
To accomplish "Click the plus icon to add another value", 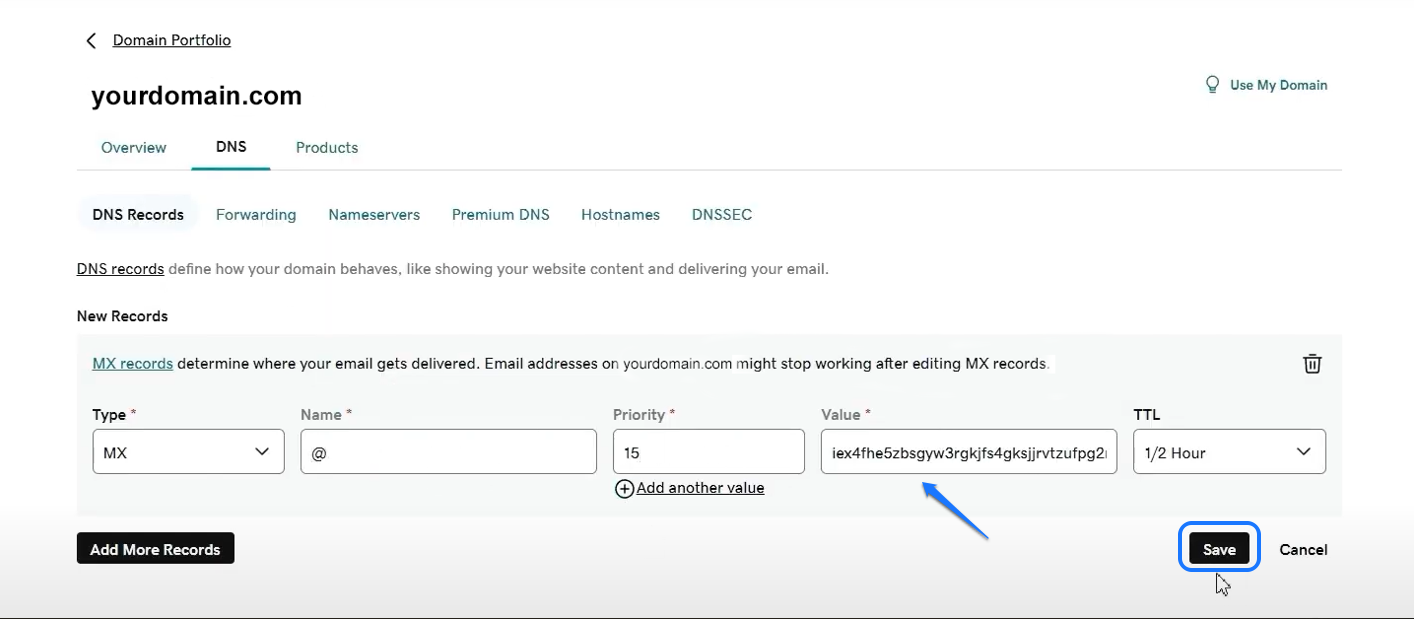I will point(624,489).
